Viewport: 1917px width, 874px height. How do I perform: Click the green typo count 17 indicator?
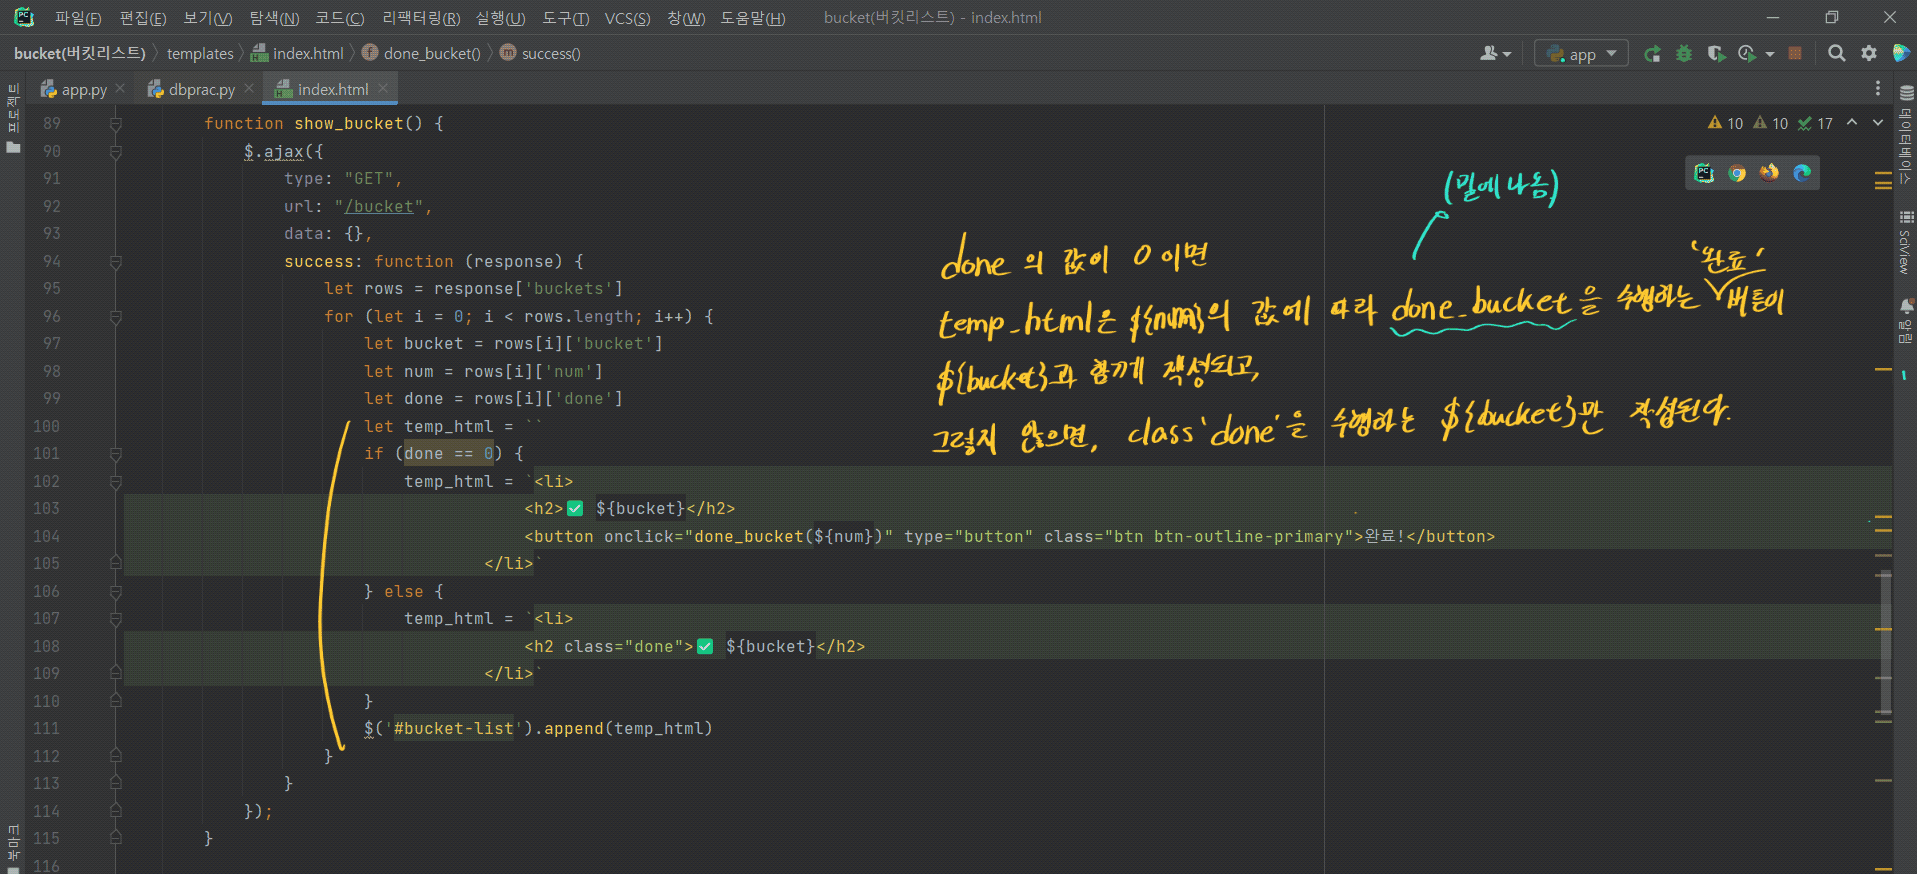(x=1815, y=123)
